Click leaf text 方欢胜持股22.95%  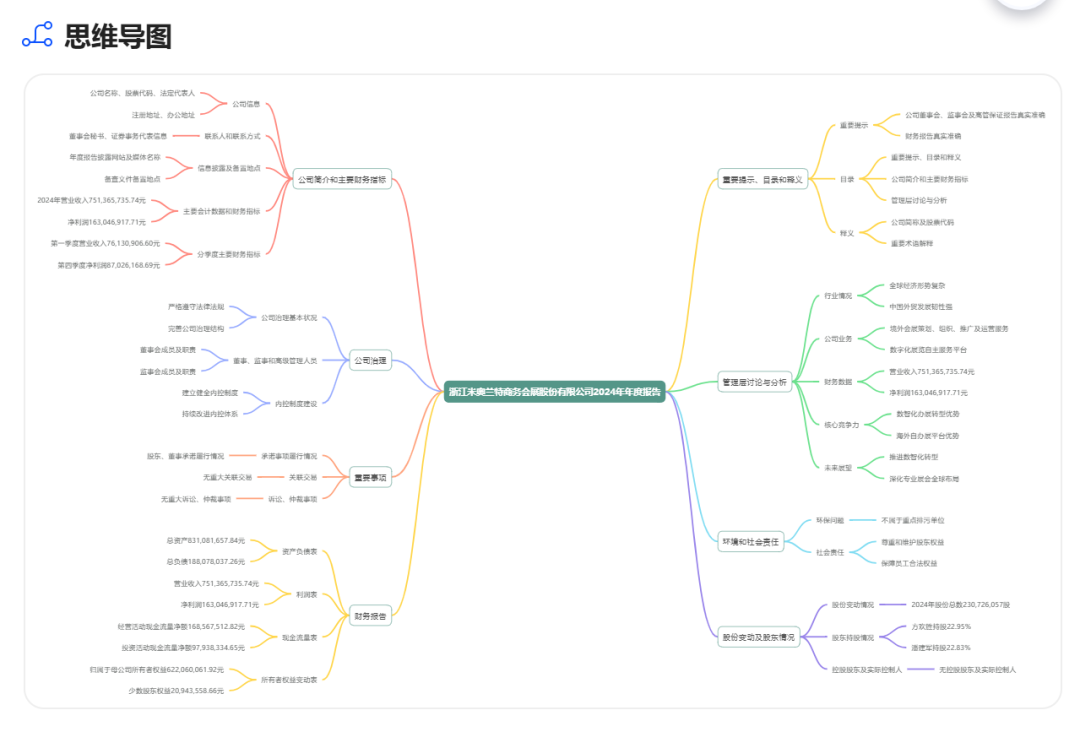(x=941, y=627)
